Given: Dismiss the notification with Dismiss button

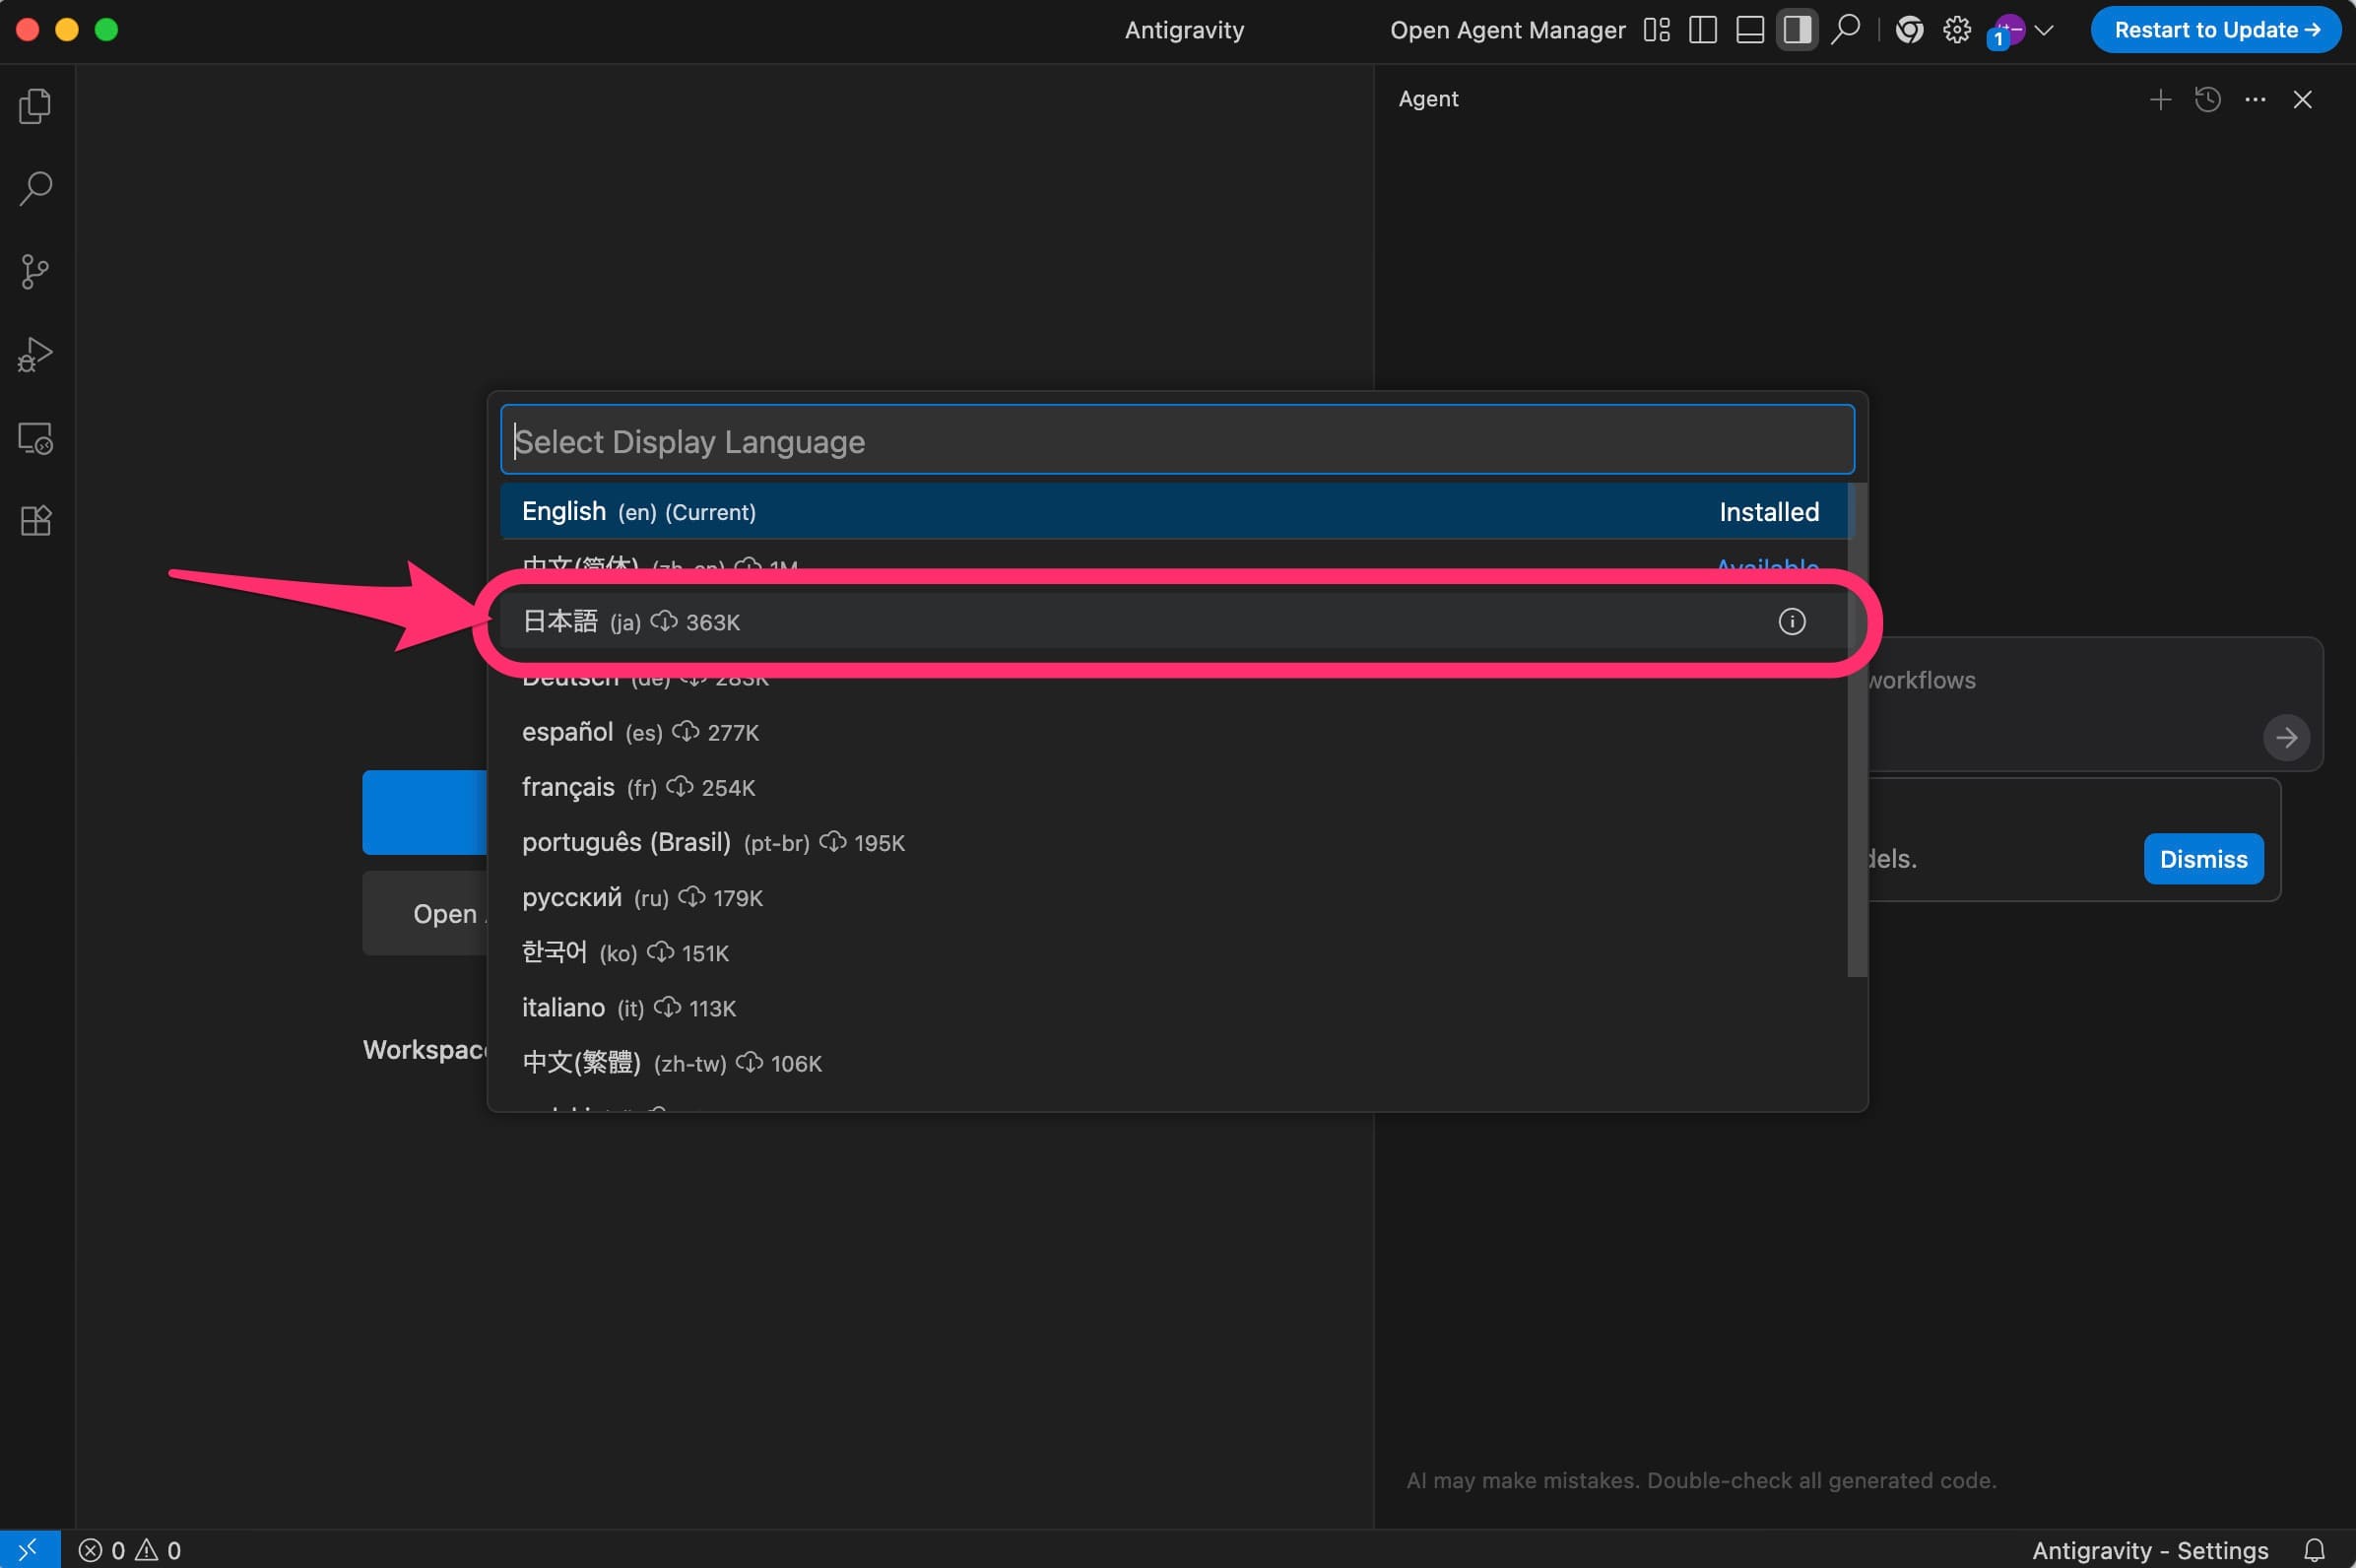Looking at the screenshot, I should pyautogui.click(x=2202, y=859).
